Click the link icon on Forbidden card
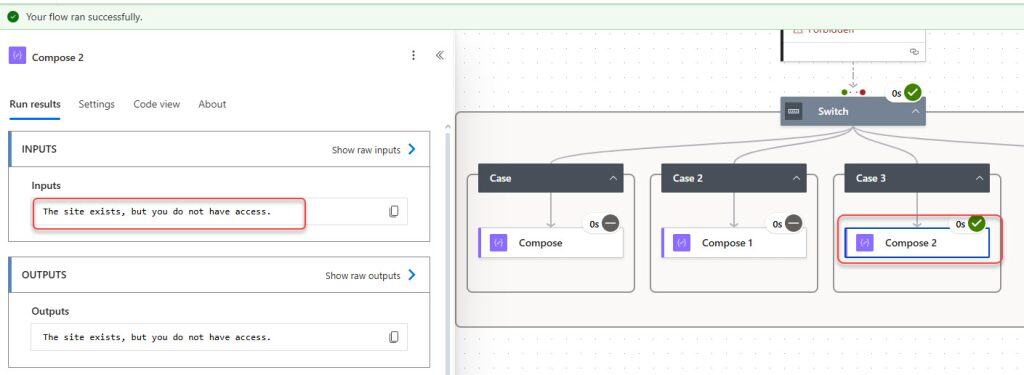The width and height of the screenshot is (1024, 375). [x=914, y=51]
